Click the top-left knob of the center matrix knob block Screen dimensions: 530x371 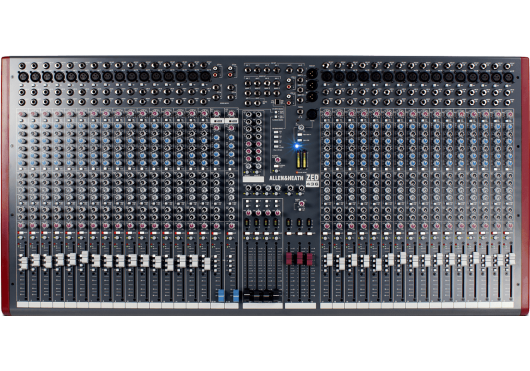(248, 115)
